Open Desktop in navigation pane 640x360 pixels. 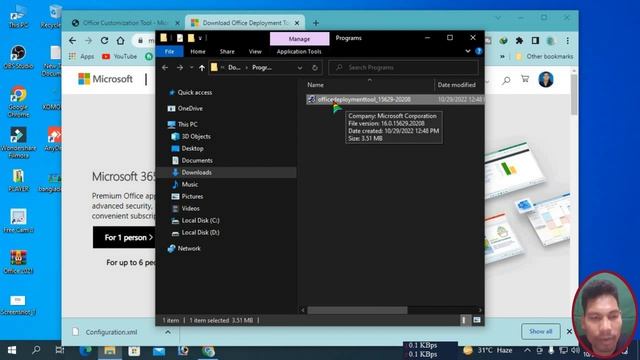[x=192, y=148]
